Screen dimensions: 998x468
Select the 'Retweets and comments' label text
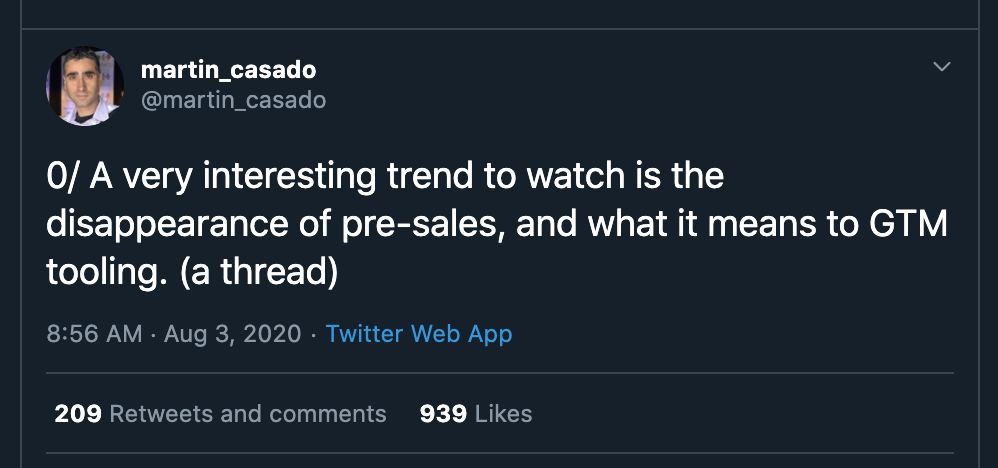(x=247, y=414)
